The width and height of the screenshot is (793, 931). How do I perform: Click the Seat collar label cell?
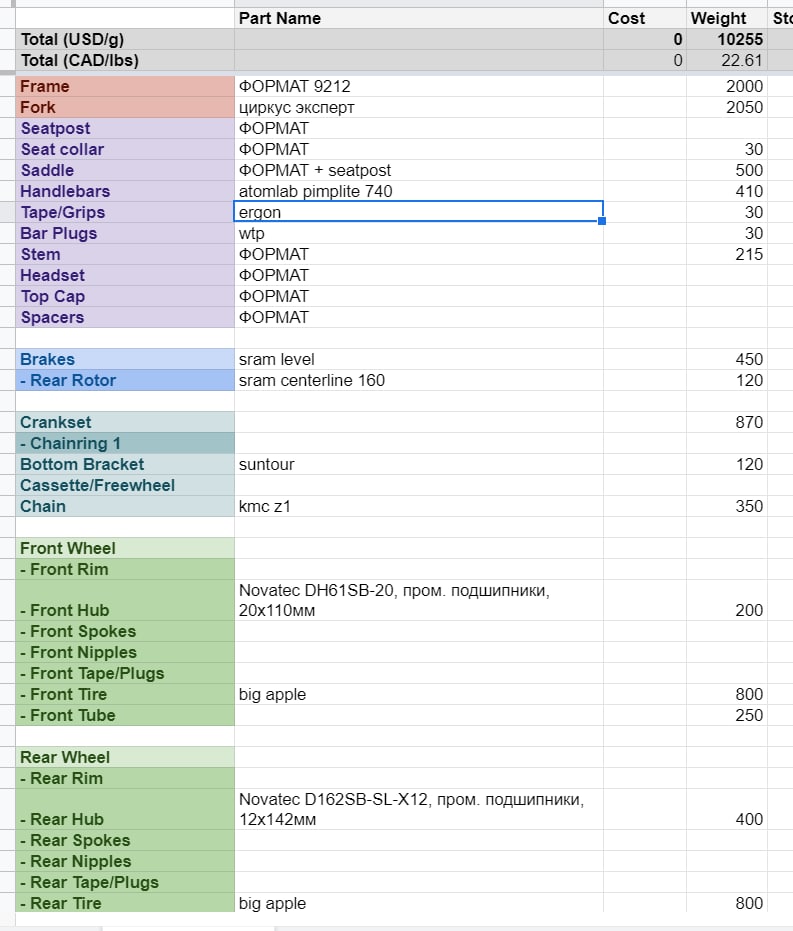(125, 150)
